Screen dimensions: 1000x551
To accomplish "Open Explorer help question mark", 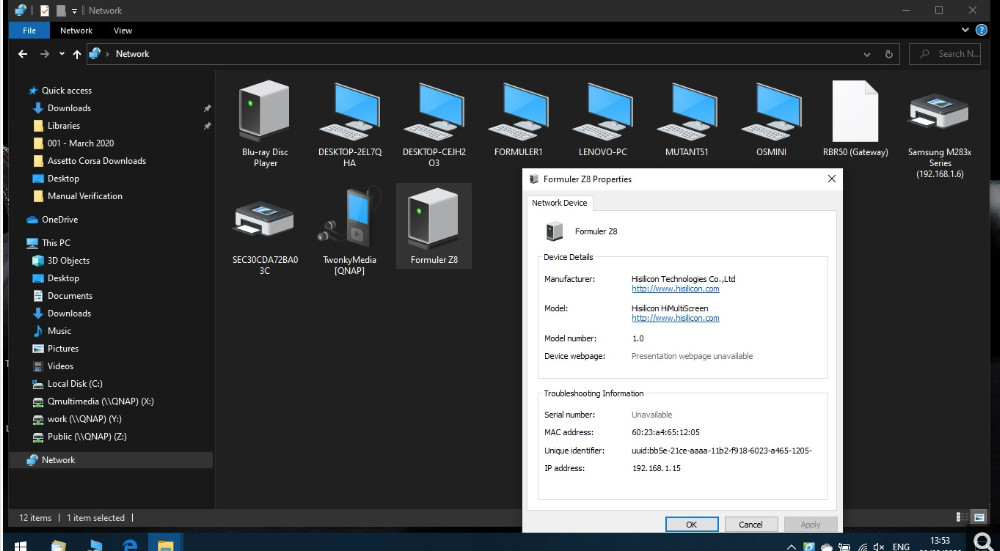I will (982, 30).
